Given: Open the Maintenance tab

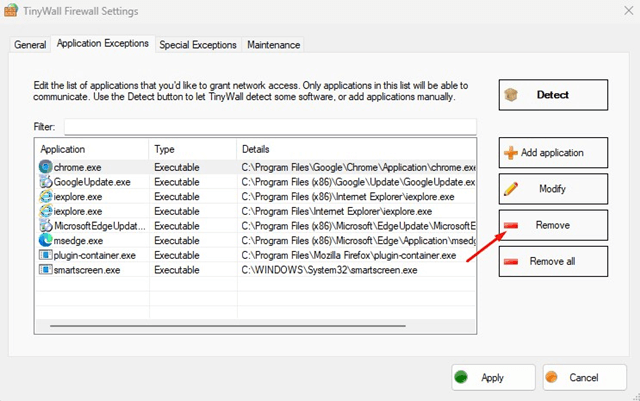Looking at the screenshot, I should pyautogui.click(x=273, y=45).
